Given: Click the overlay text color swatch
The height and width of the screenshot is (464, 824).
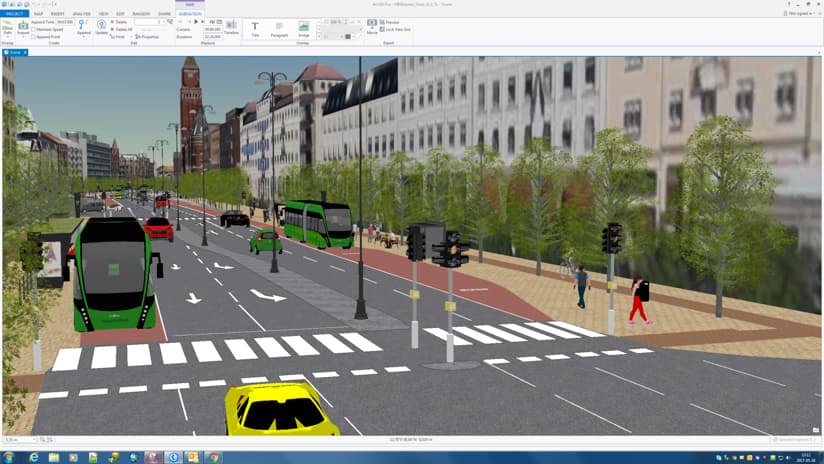Looking at the screenshot, I should click(348, 37).
